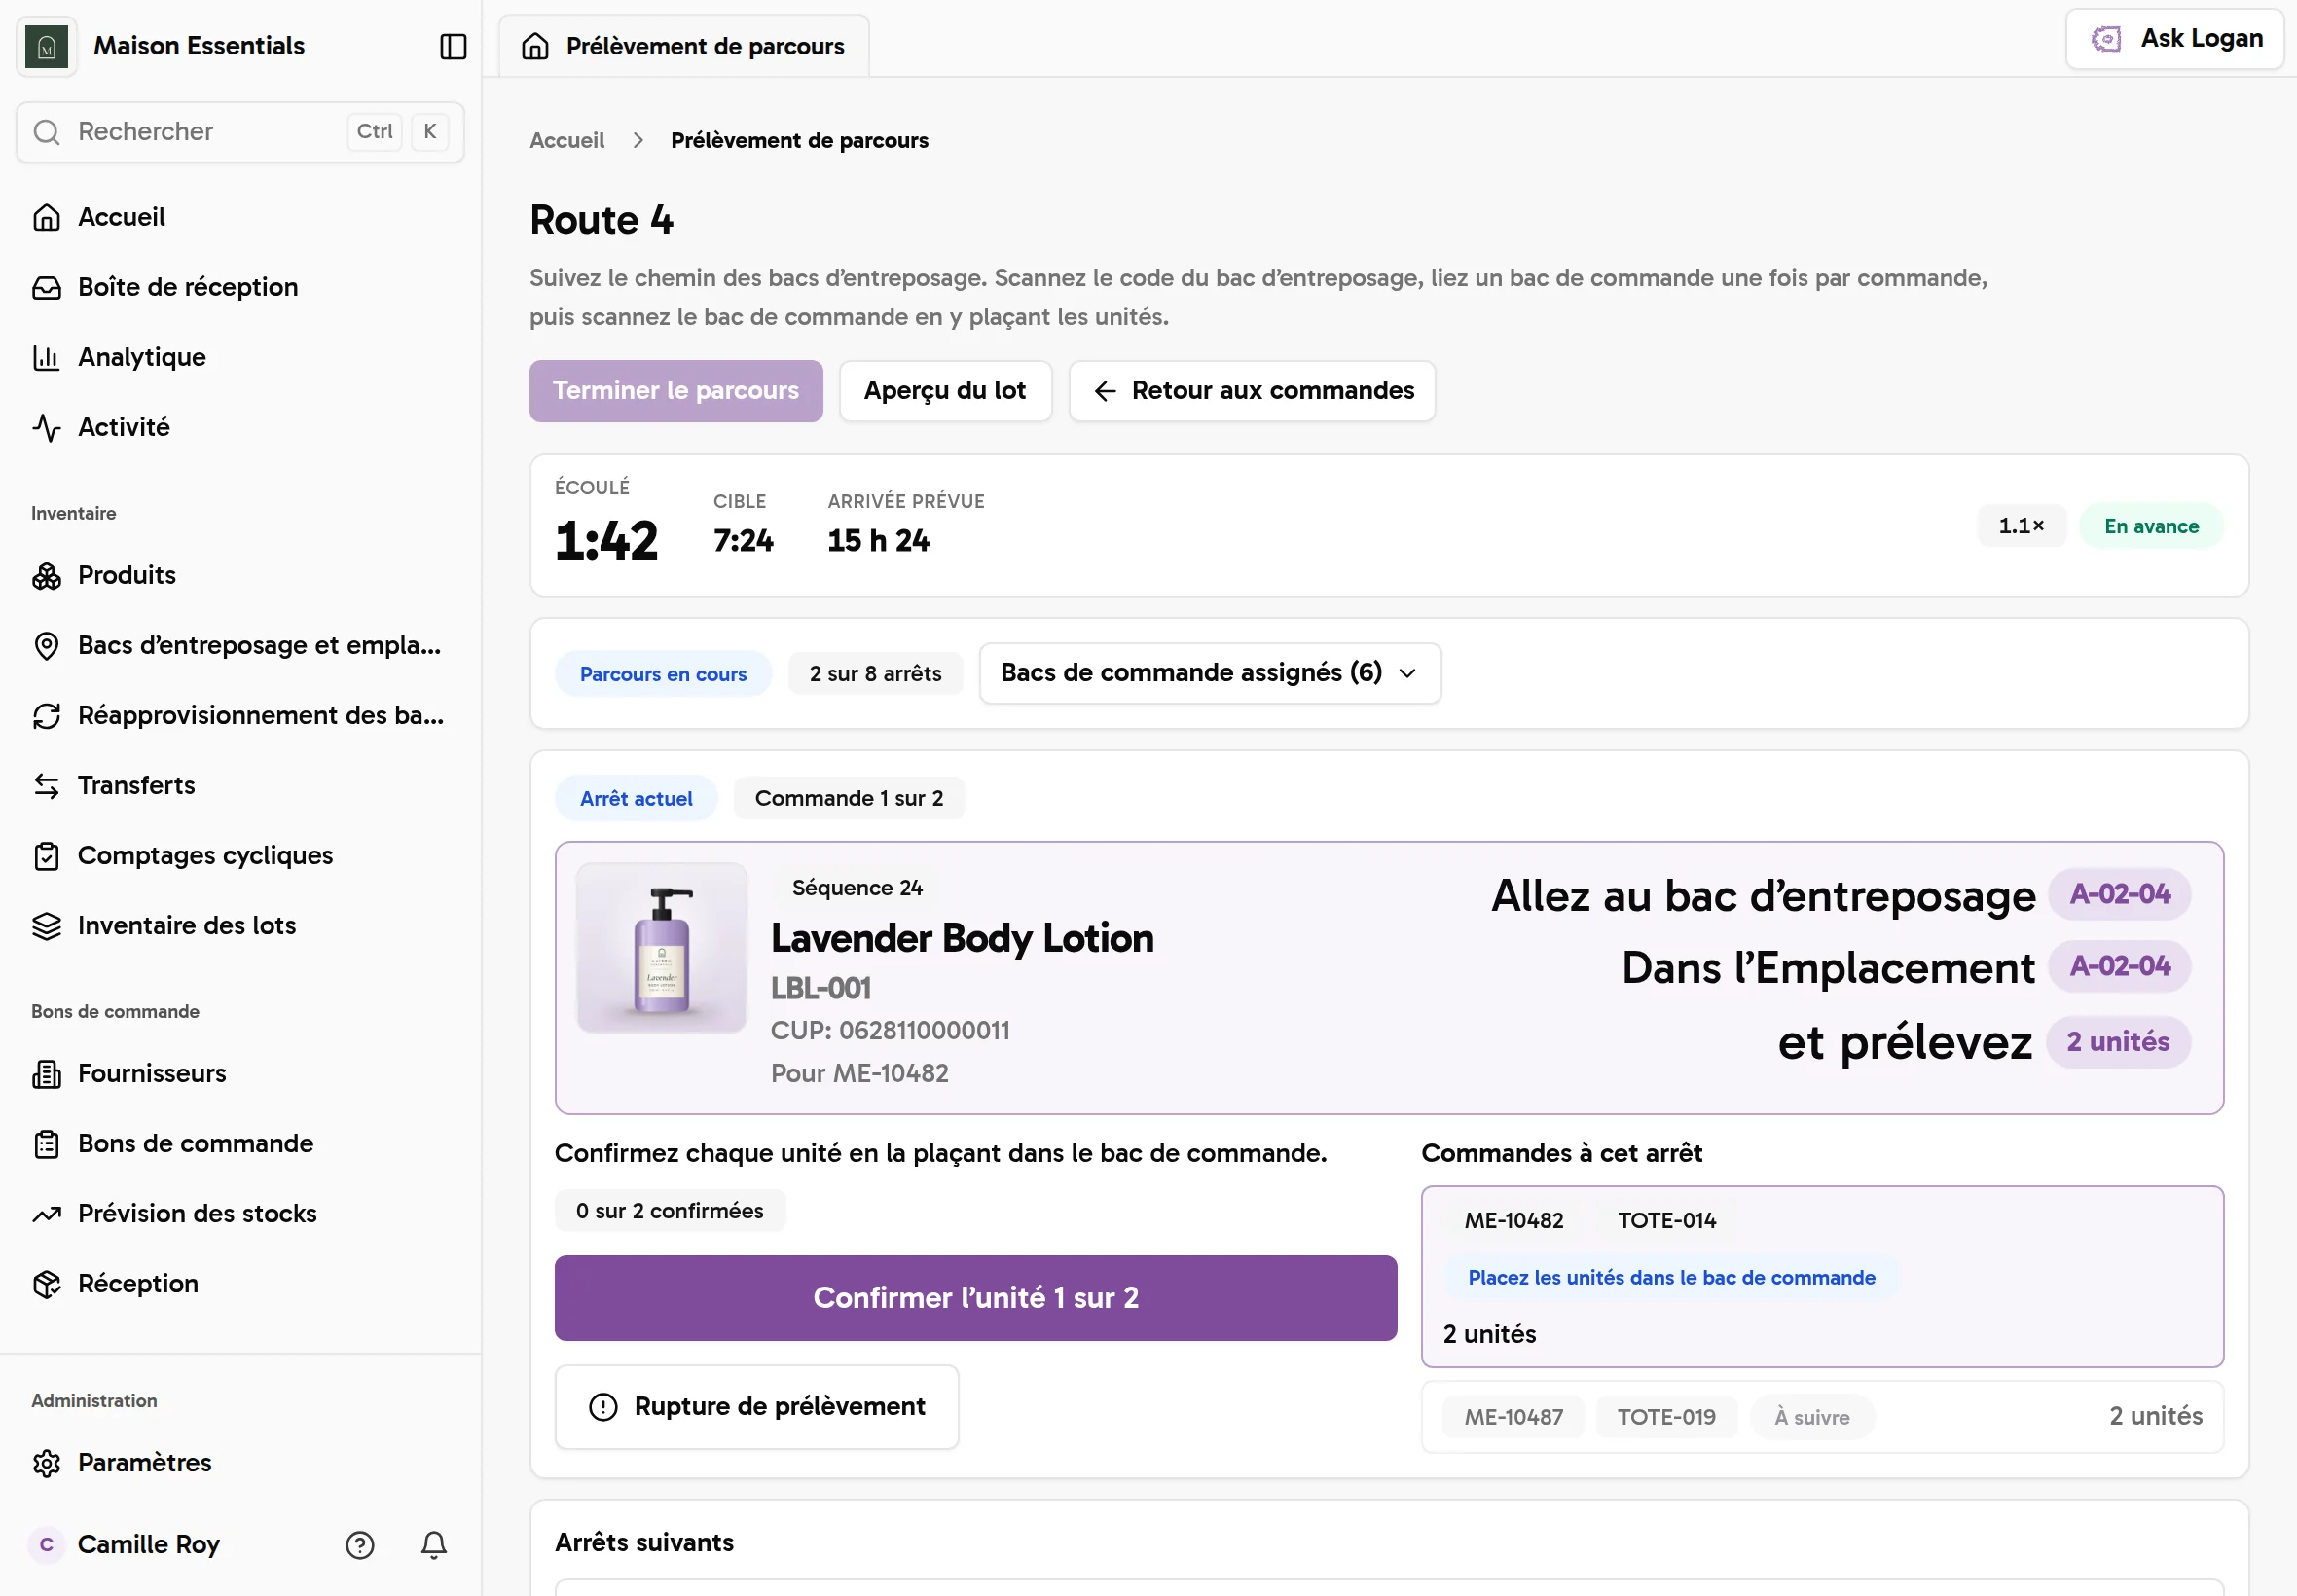Open Bacs d'entreposage et emplacements
2297x1596 pixels.
[240, 645]
